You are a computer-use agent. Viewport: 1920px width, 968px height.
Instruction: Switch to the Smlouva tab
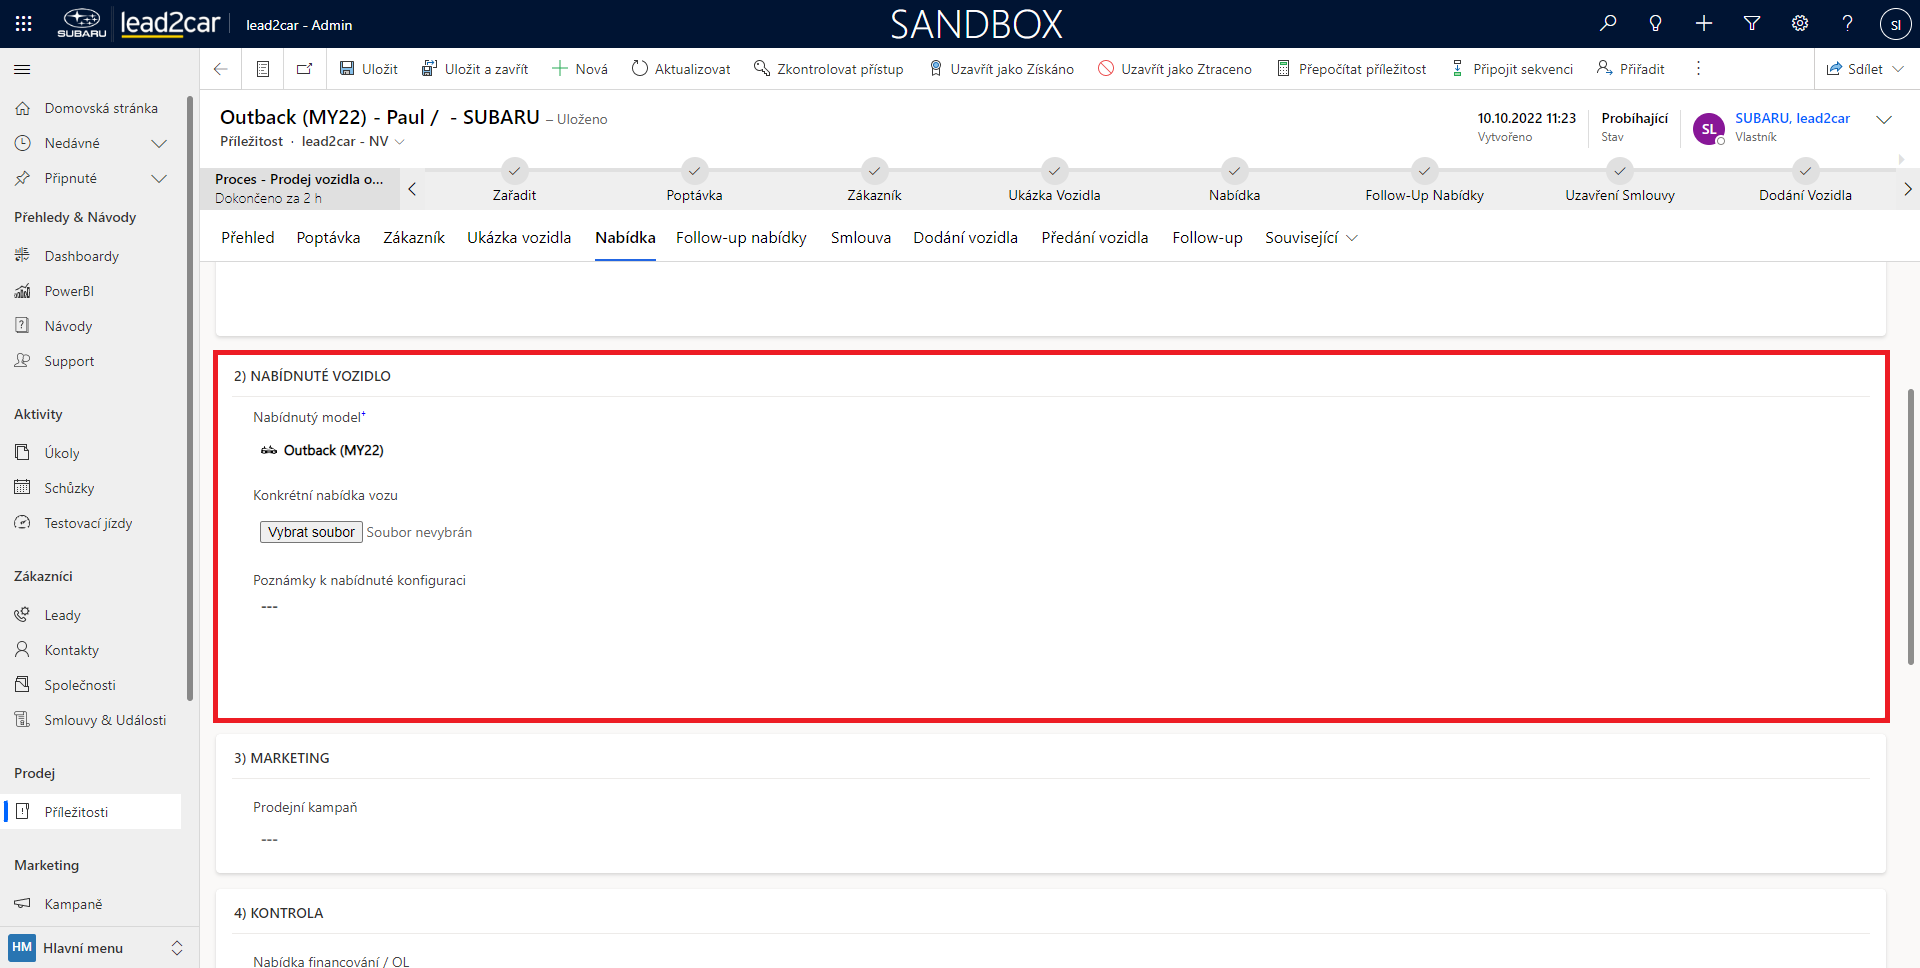860,238
